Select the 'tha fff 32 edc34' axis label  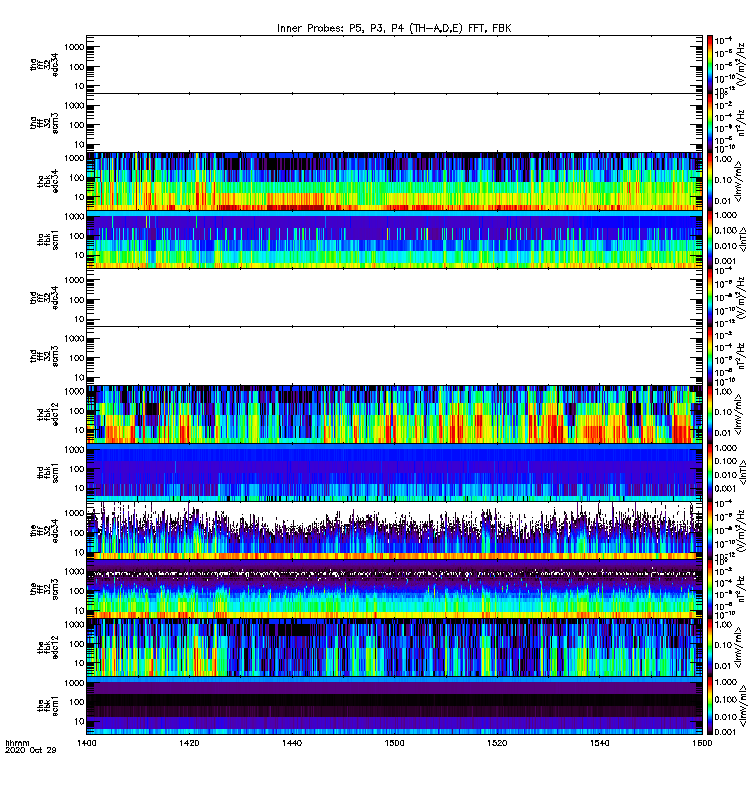[44, 64]
